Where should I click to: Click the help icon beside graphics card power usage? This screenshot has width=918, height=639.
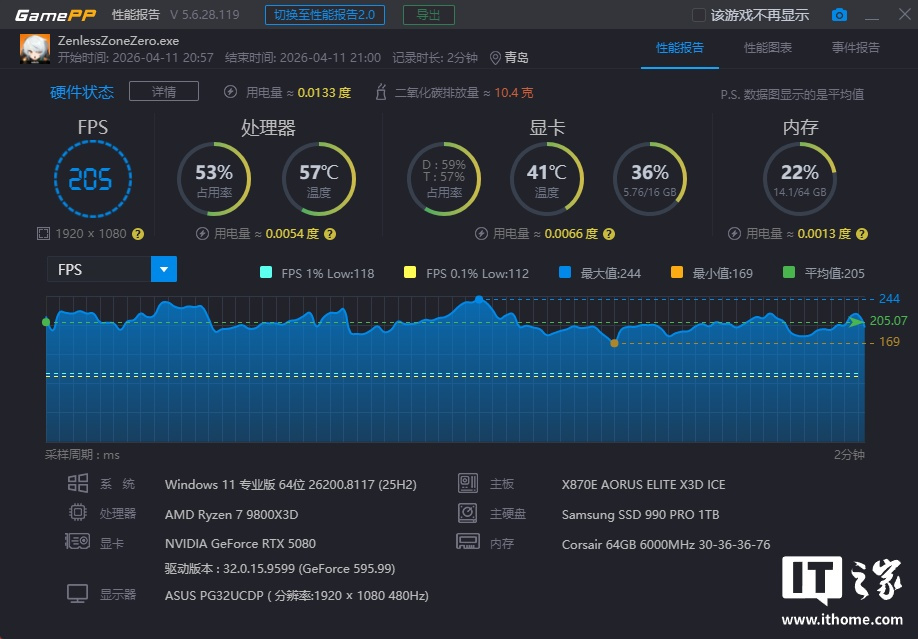(x=608, y=233)
